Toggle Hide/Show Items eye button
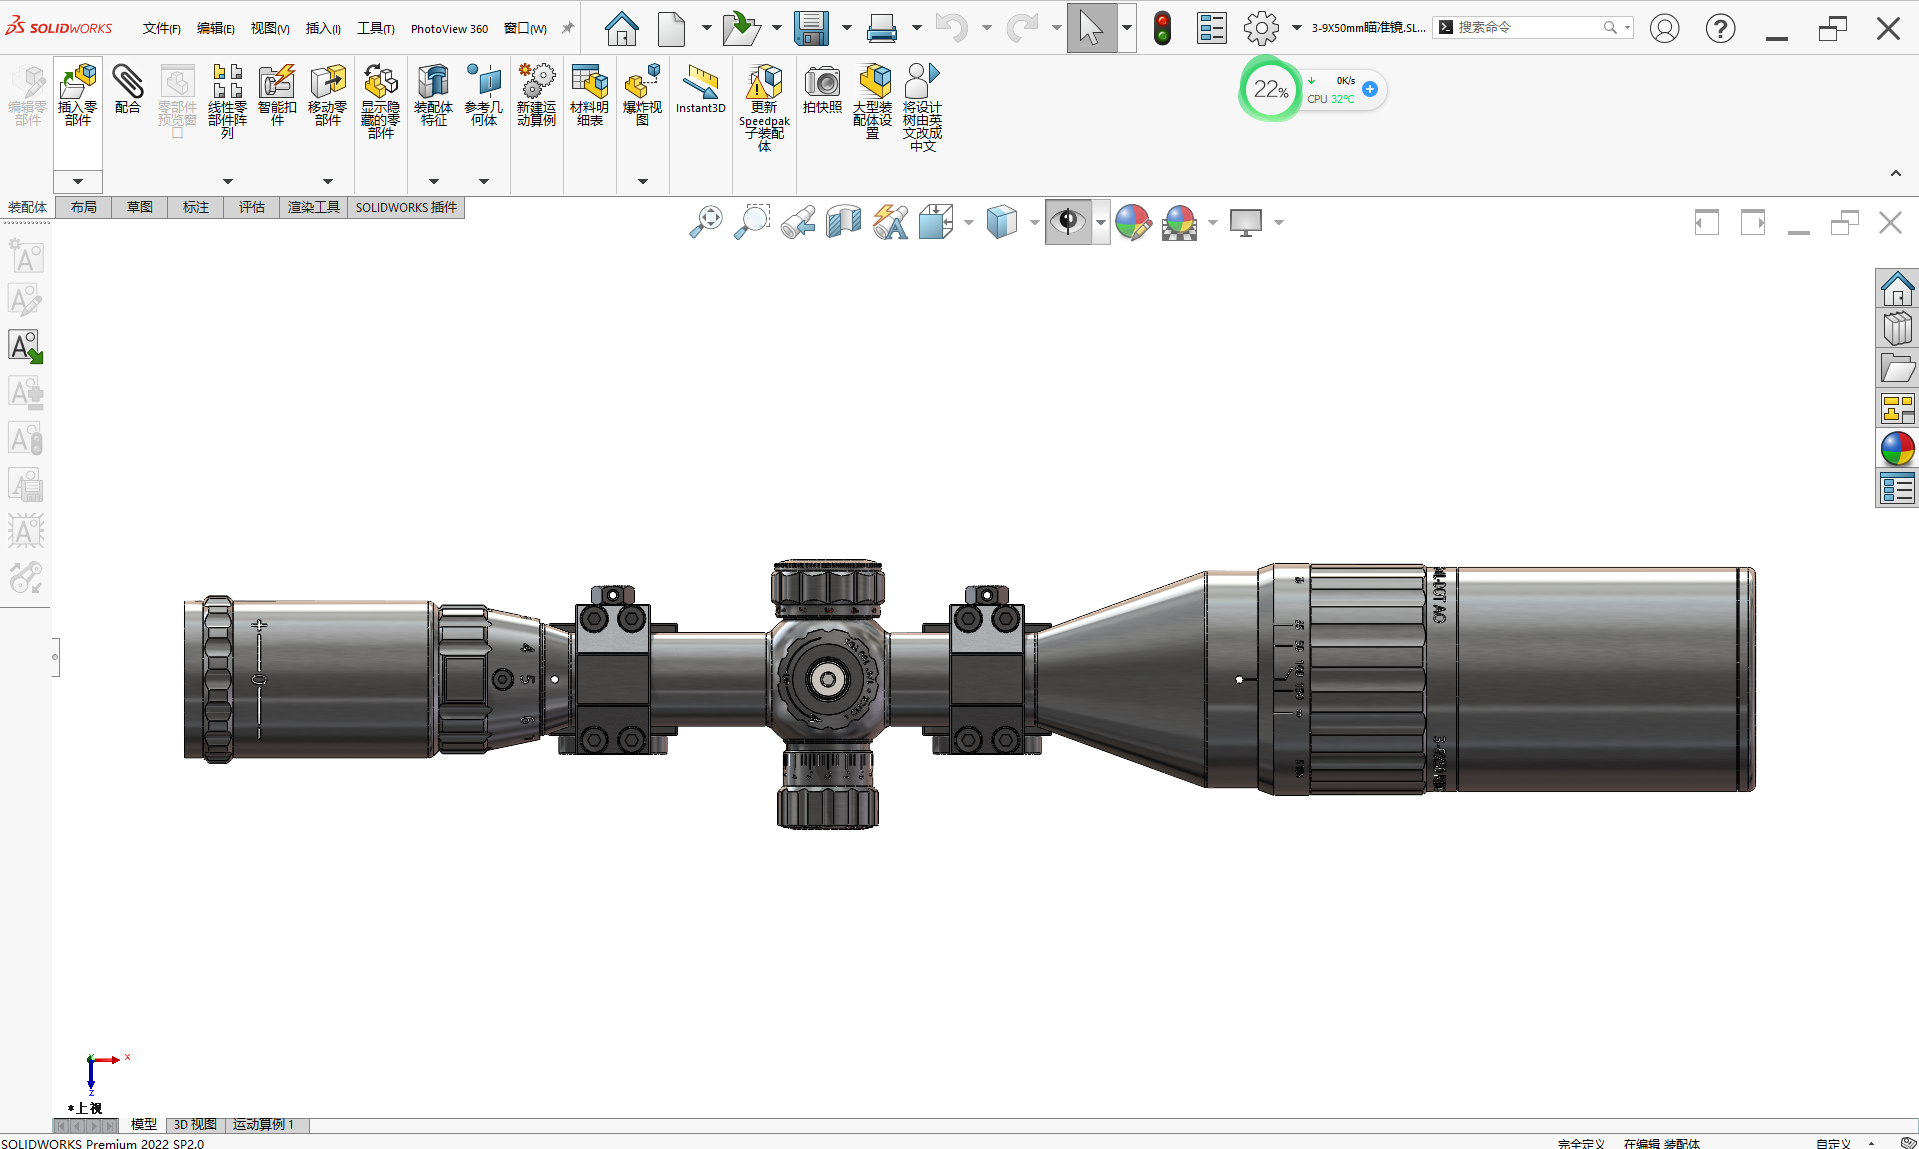Viewport: 1919px width, 1149px height. [1068, 222]
